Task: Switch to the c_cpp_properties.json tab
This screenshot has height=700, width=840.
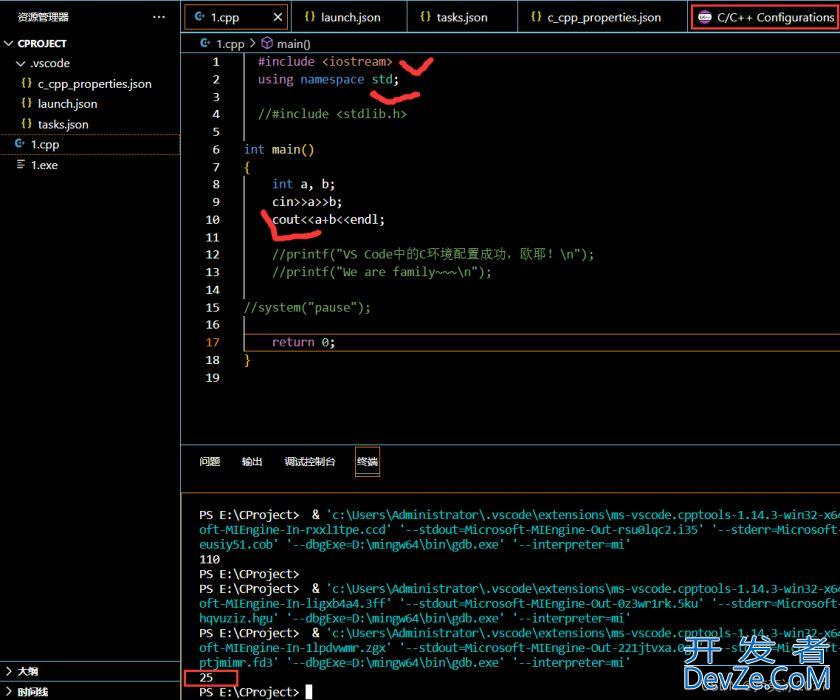Action: (x=603, y=17)
